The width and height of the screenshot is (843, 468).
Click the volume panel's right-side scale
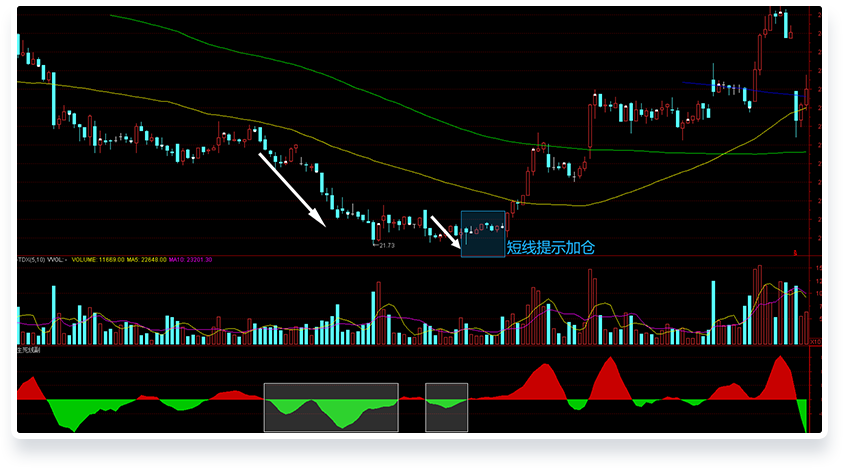(818, 300)
